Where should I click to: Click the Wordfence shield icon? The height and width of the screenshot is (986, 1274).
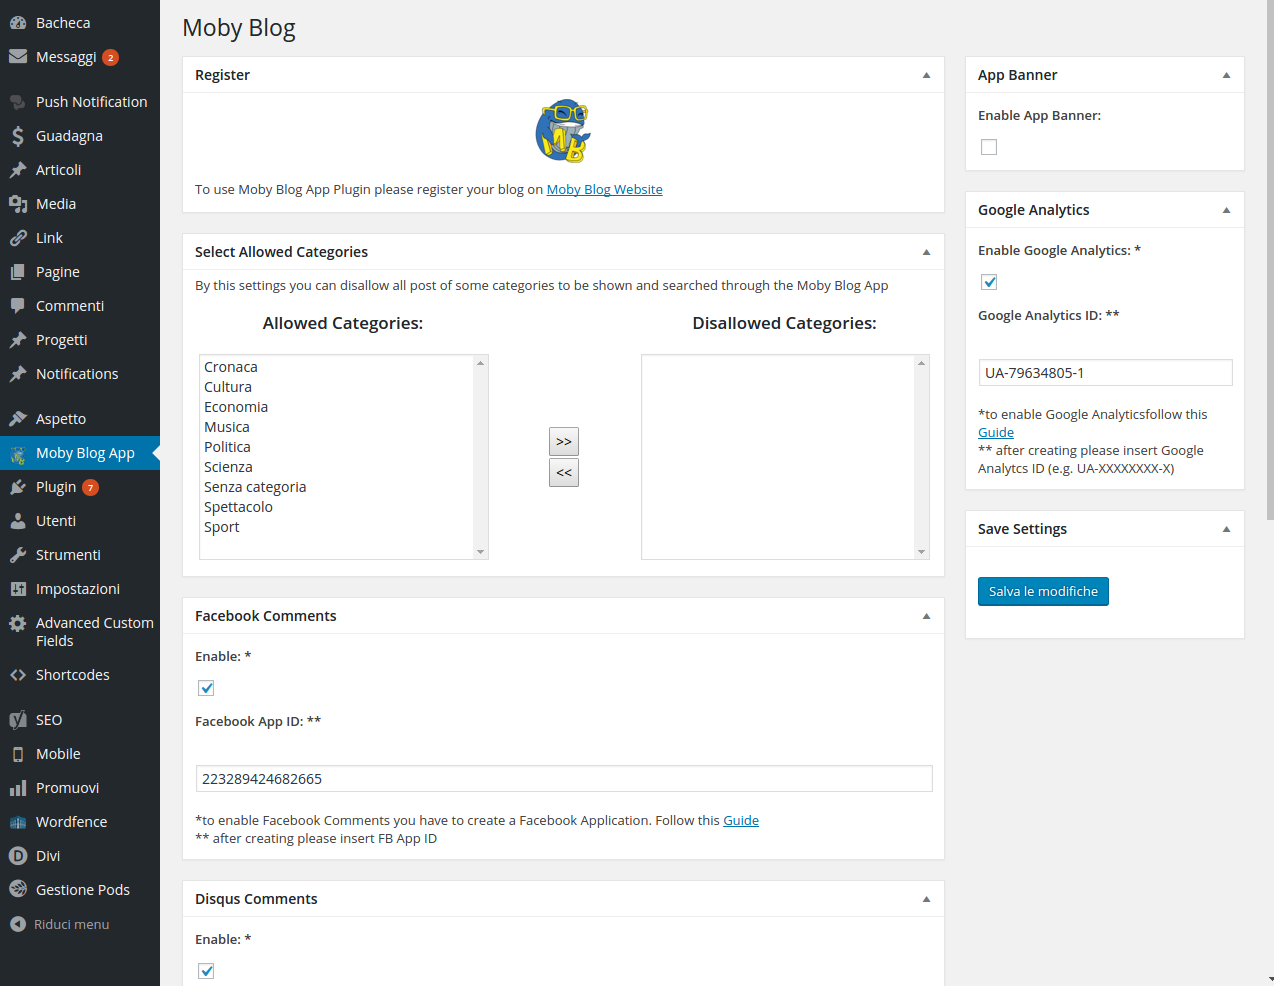[x=18, y=822]
